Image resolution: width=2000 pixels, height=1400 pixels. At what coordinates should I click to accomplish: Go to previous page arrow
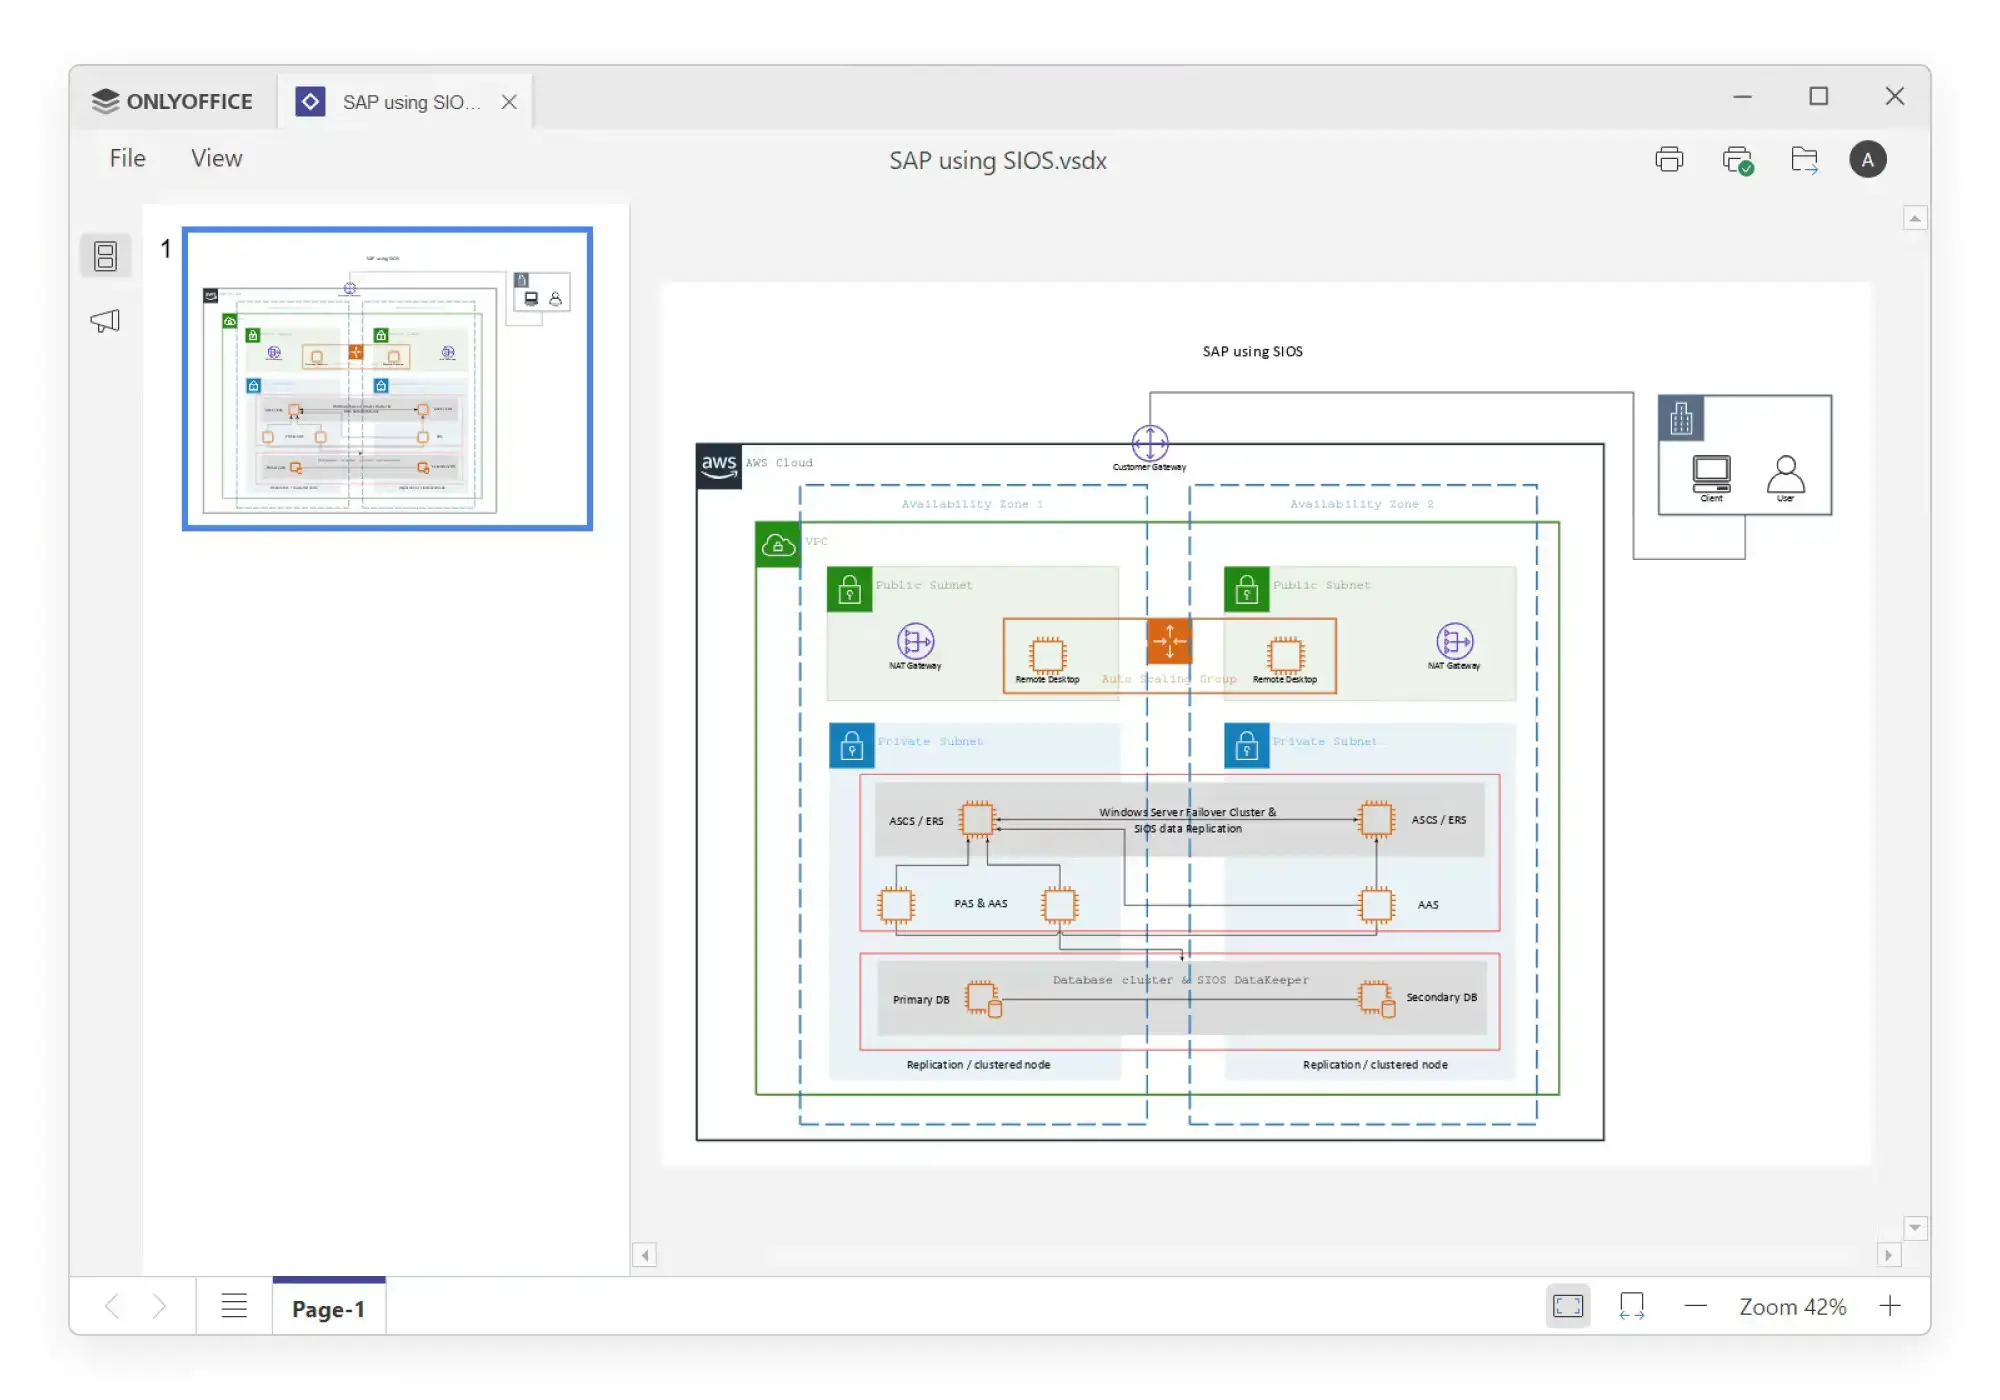112,1306
